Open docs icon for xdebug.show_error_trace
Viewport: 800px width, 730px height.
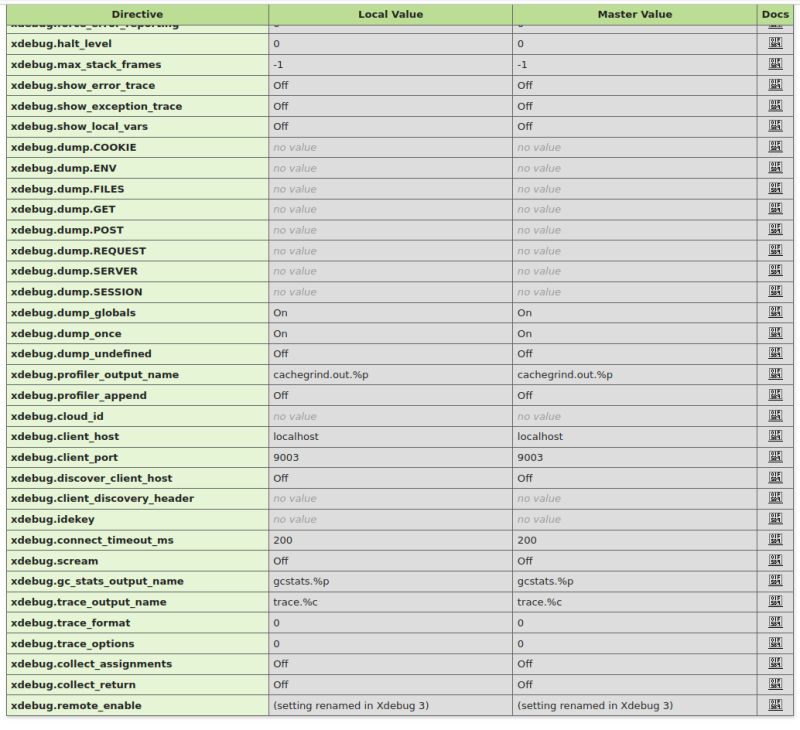(x=775, y=85)
